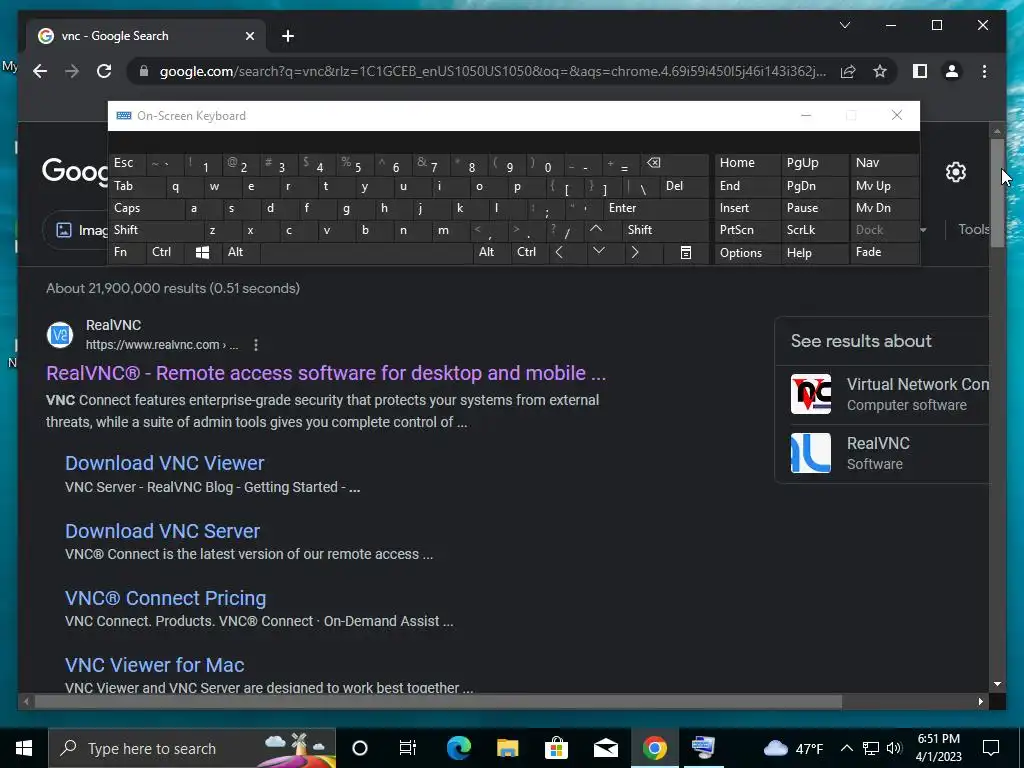1024x768 pixels.
Task: Click the page's horizontal scrollbar thumb
Action: (x=438, y=701)
